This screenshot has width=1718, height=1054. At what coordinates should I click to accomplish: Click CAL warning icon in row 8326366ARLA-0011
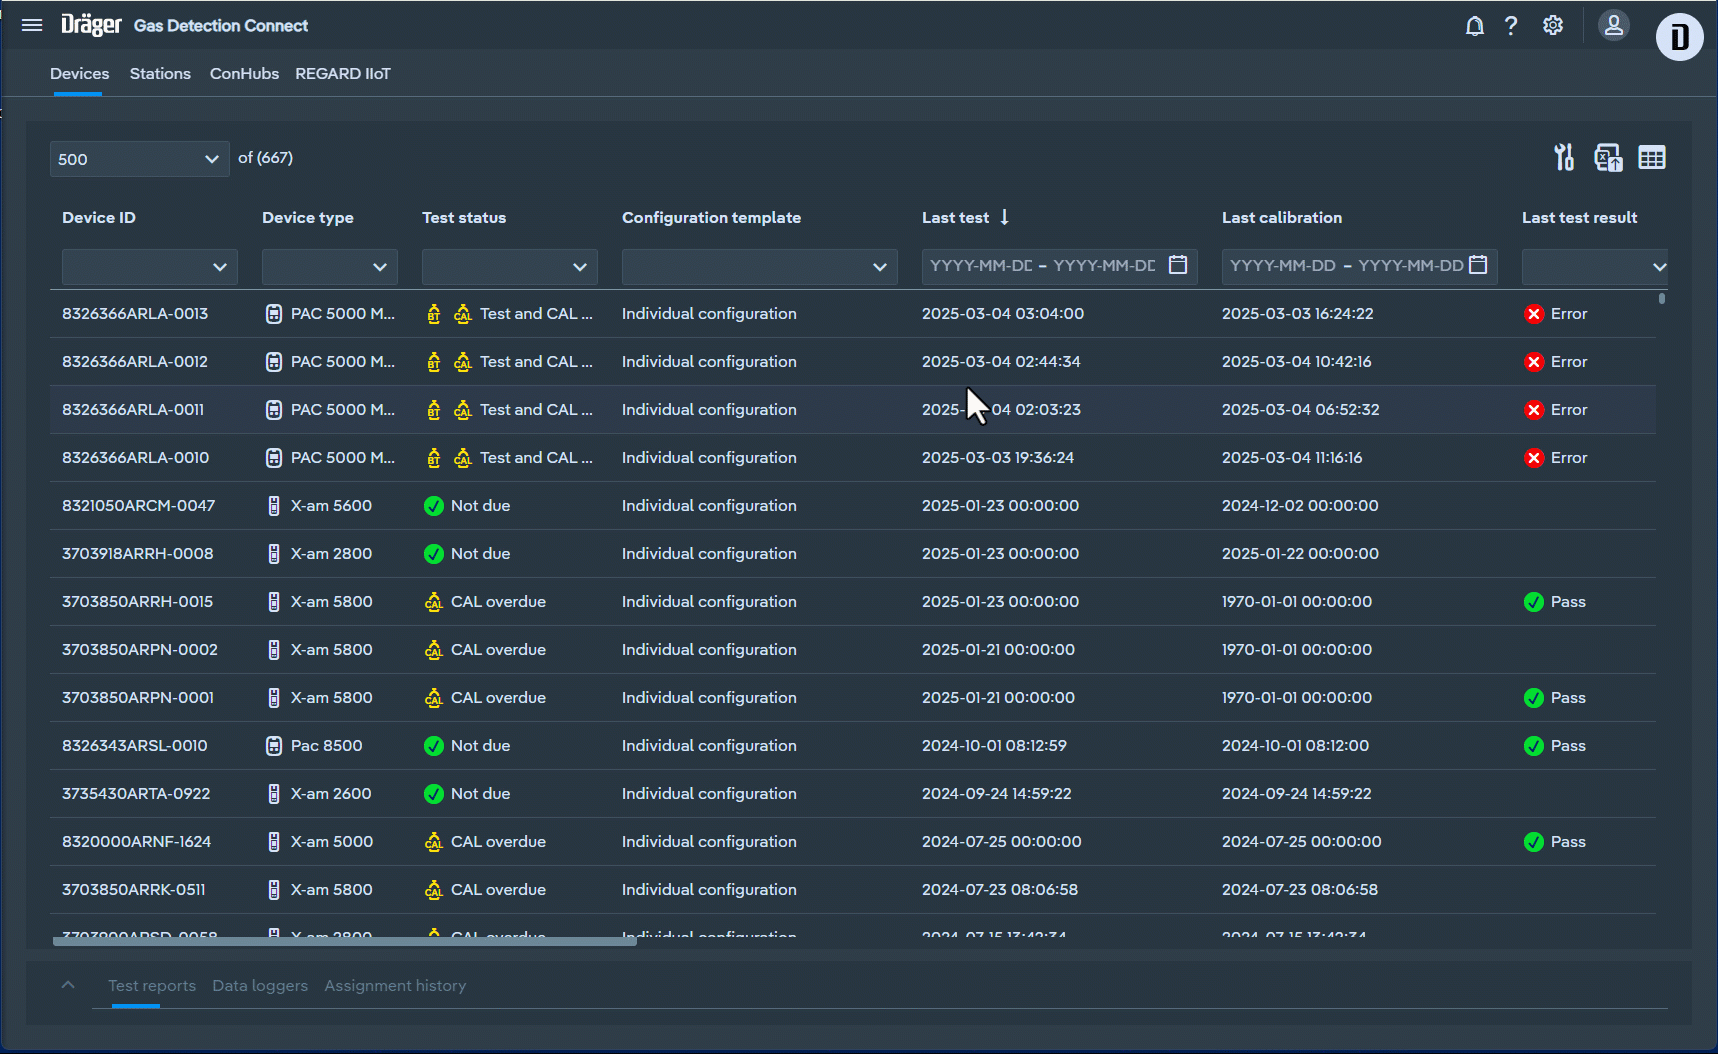click(x=462, y=410)
